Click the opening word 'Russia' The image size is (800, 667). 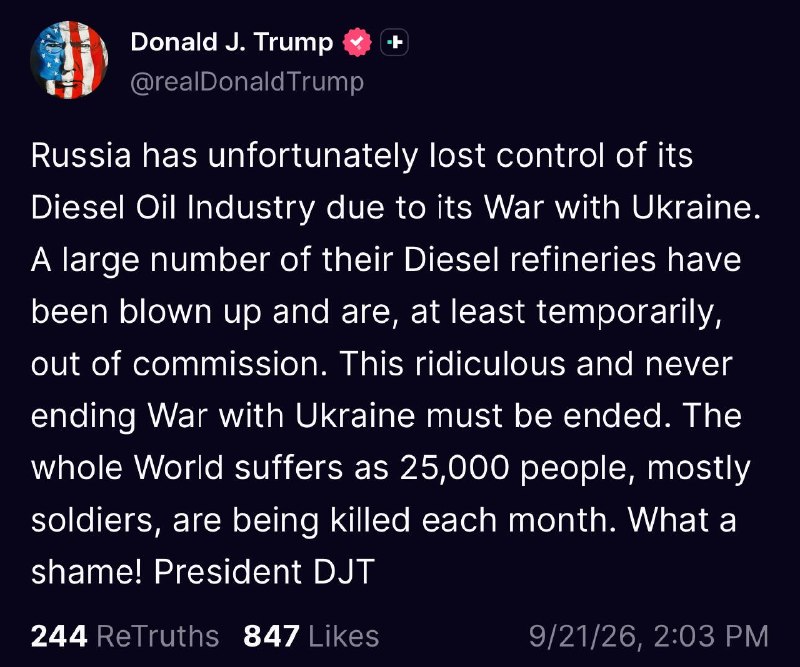click(x=81, y=155)
